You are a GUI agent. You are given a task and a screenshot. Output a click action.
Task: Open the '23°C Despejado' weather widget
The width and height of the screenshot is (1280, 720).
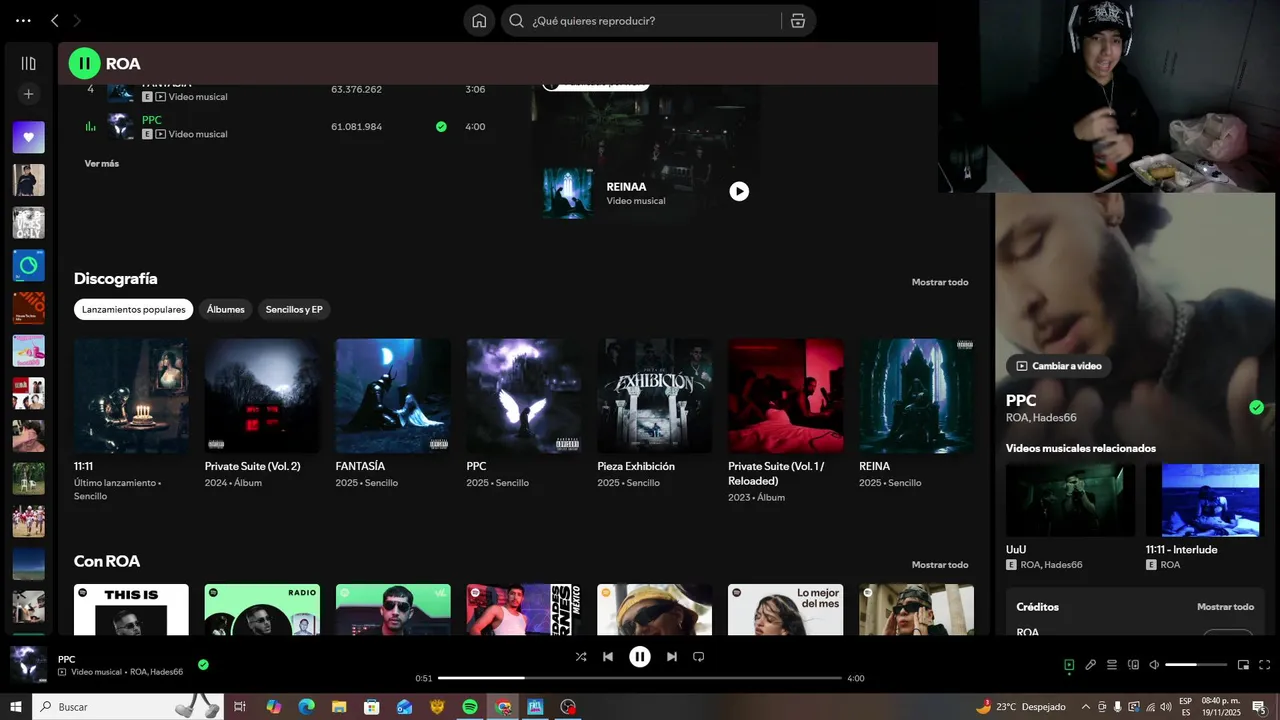point(1020,707)
